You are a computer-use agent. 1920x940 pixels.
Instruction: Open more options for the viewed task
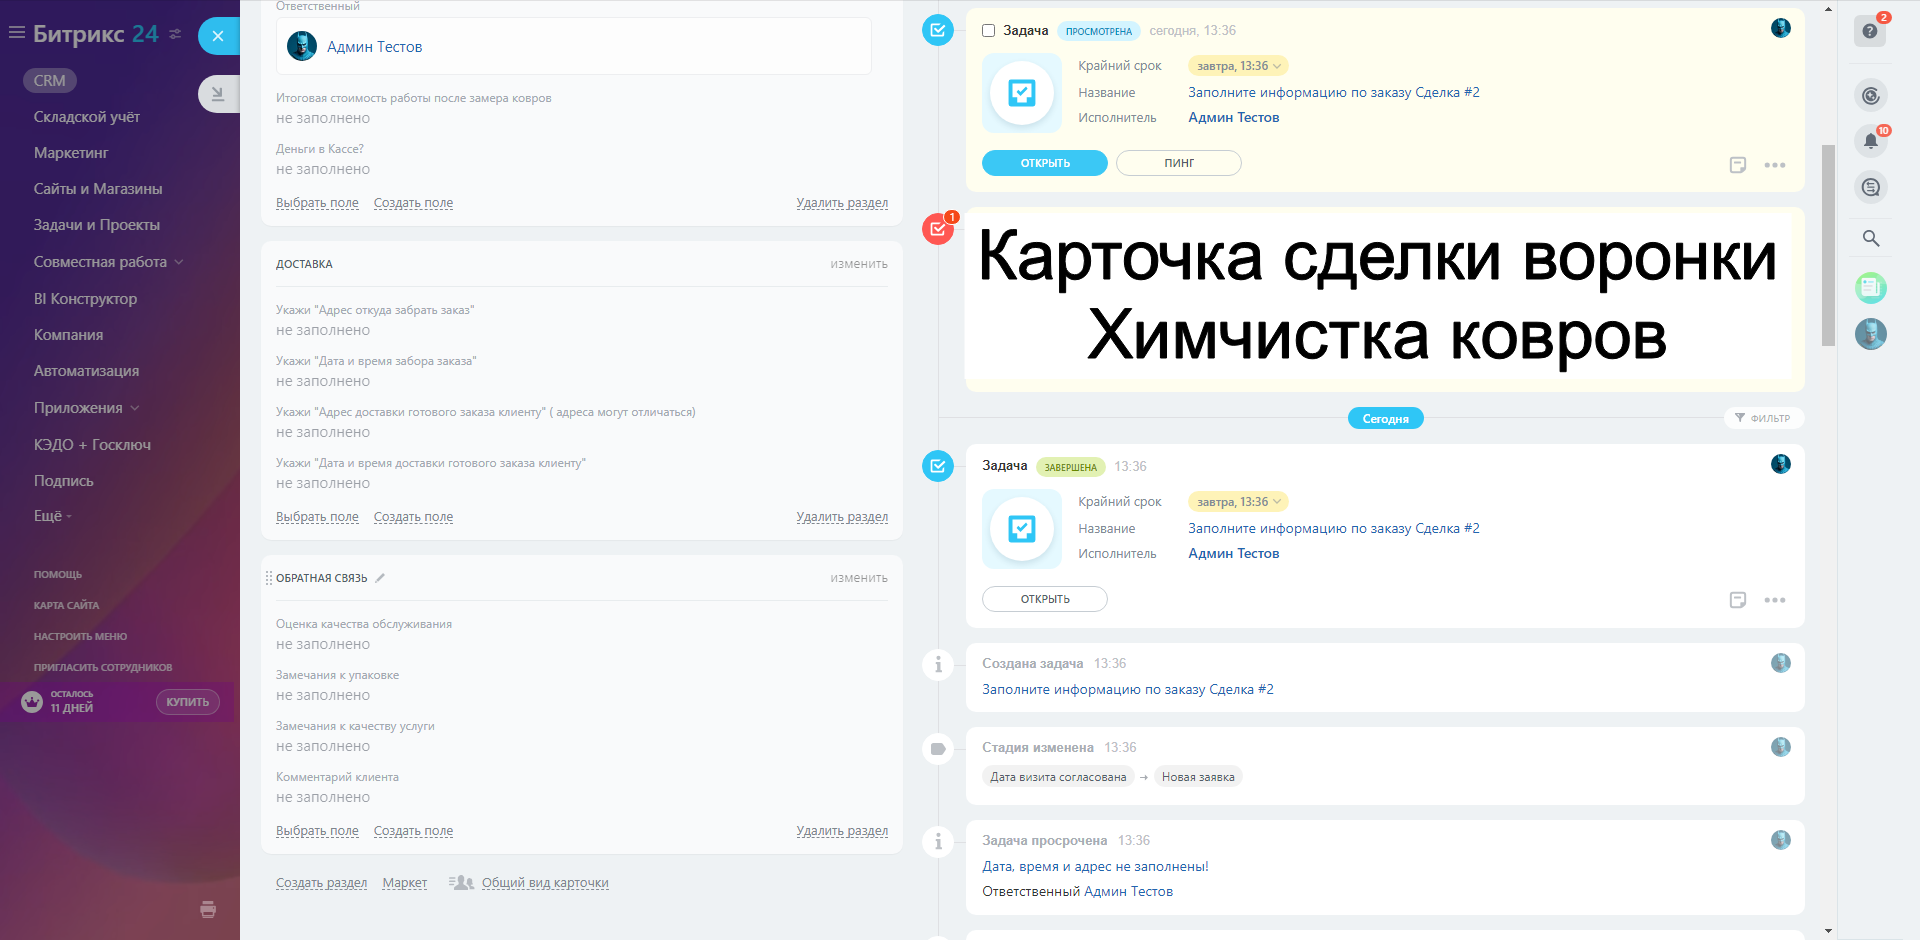(x=1775, y=165)
